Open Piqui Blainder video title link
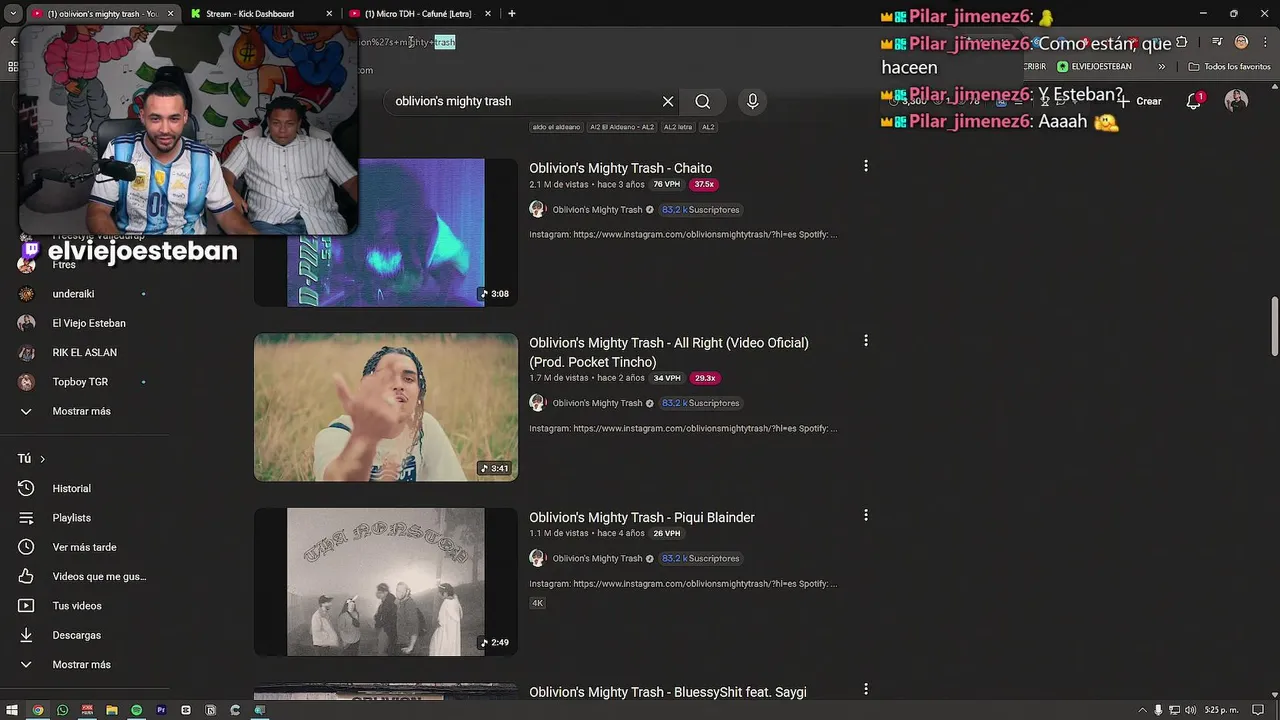The image size is (1280, 720). (x=642, y=517)
